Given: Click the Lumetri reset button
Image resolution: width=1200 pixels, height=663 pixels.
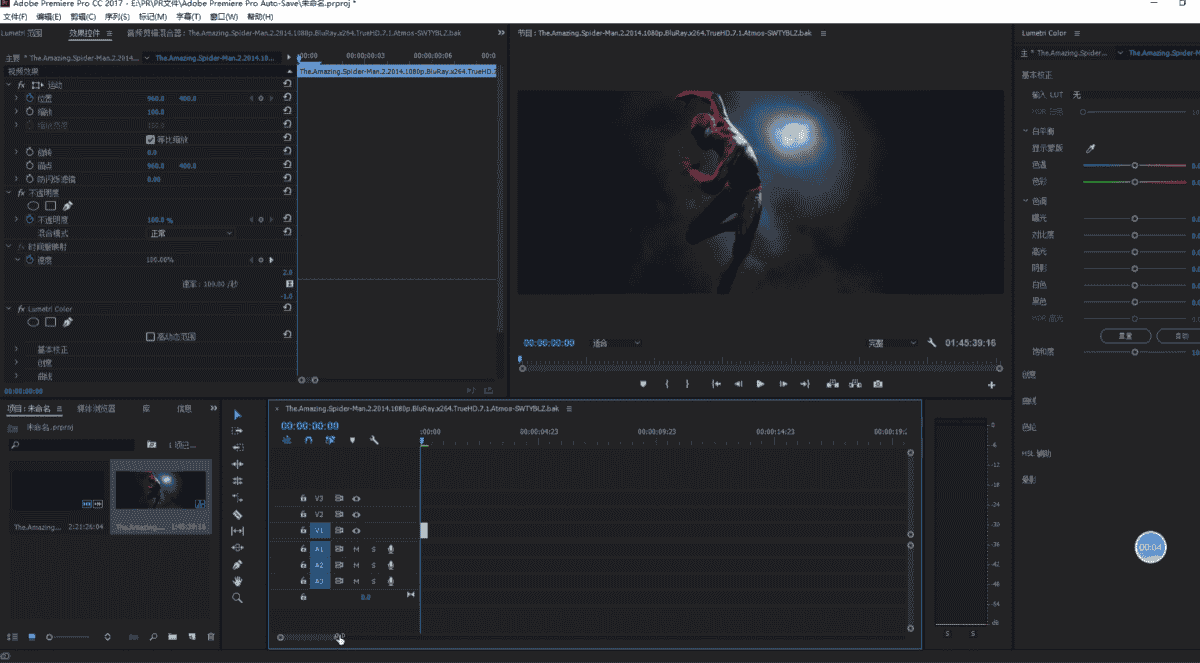Looking at the screenshot, I should [1124, 335].
